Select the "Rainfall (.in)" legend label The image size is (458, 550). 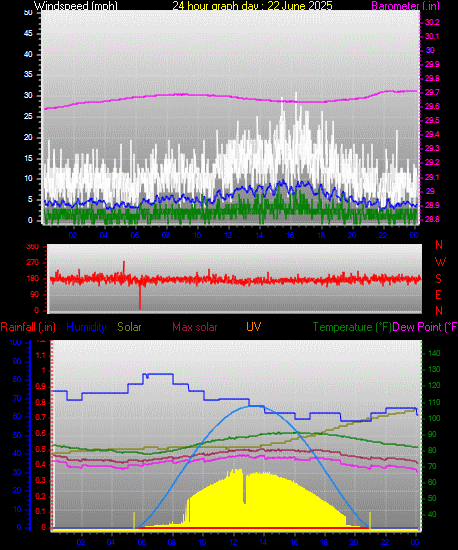[x=28, y=327]
